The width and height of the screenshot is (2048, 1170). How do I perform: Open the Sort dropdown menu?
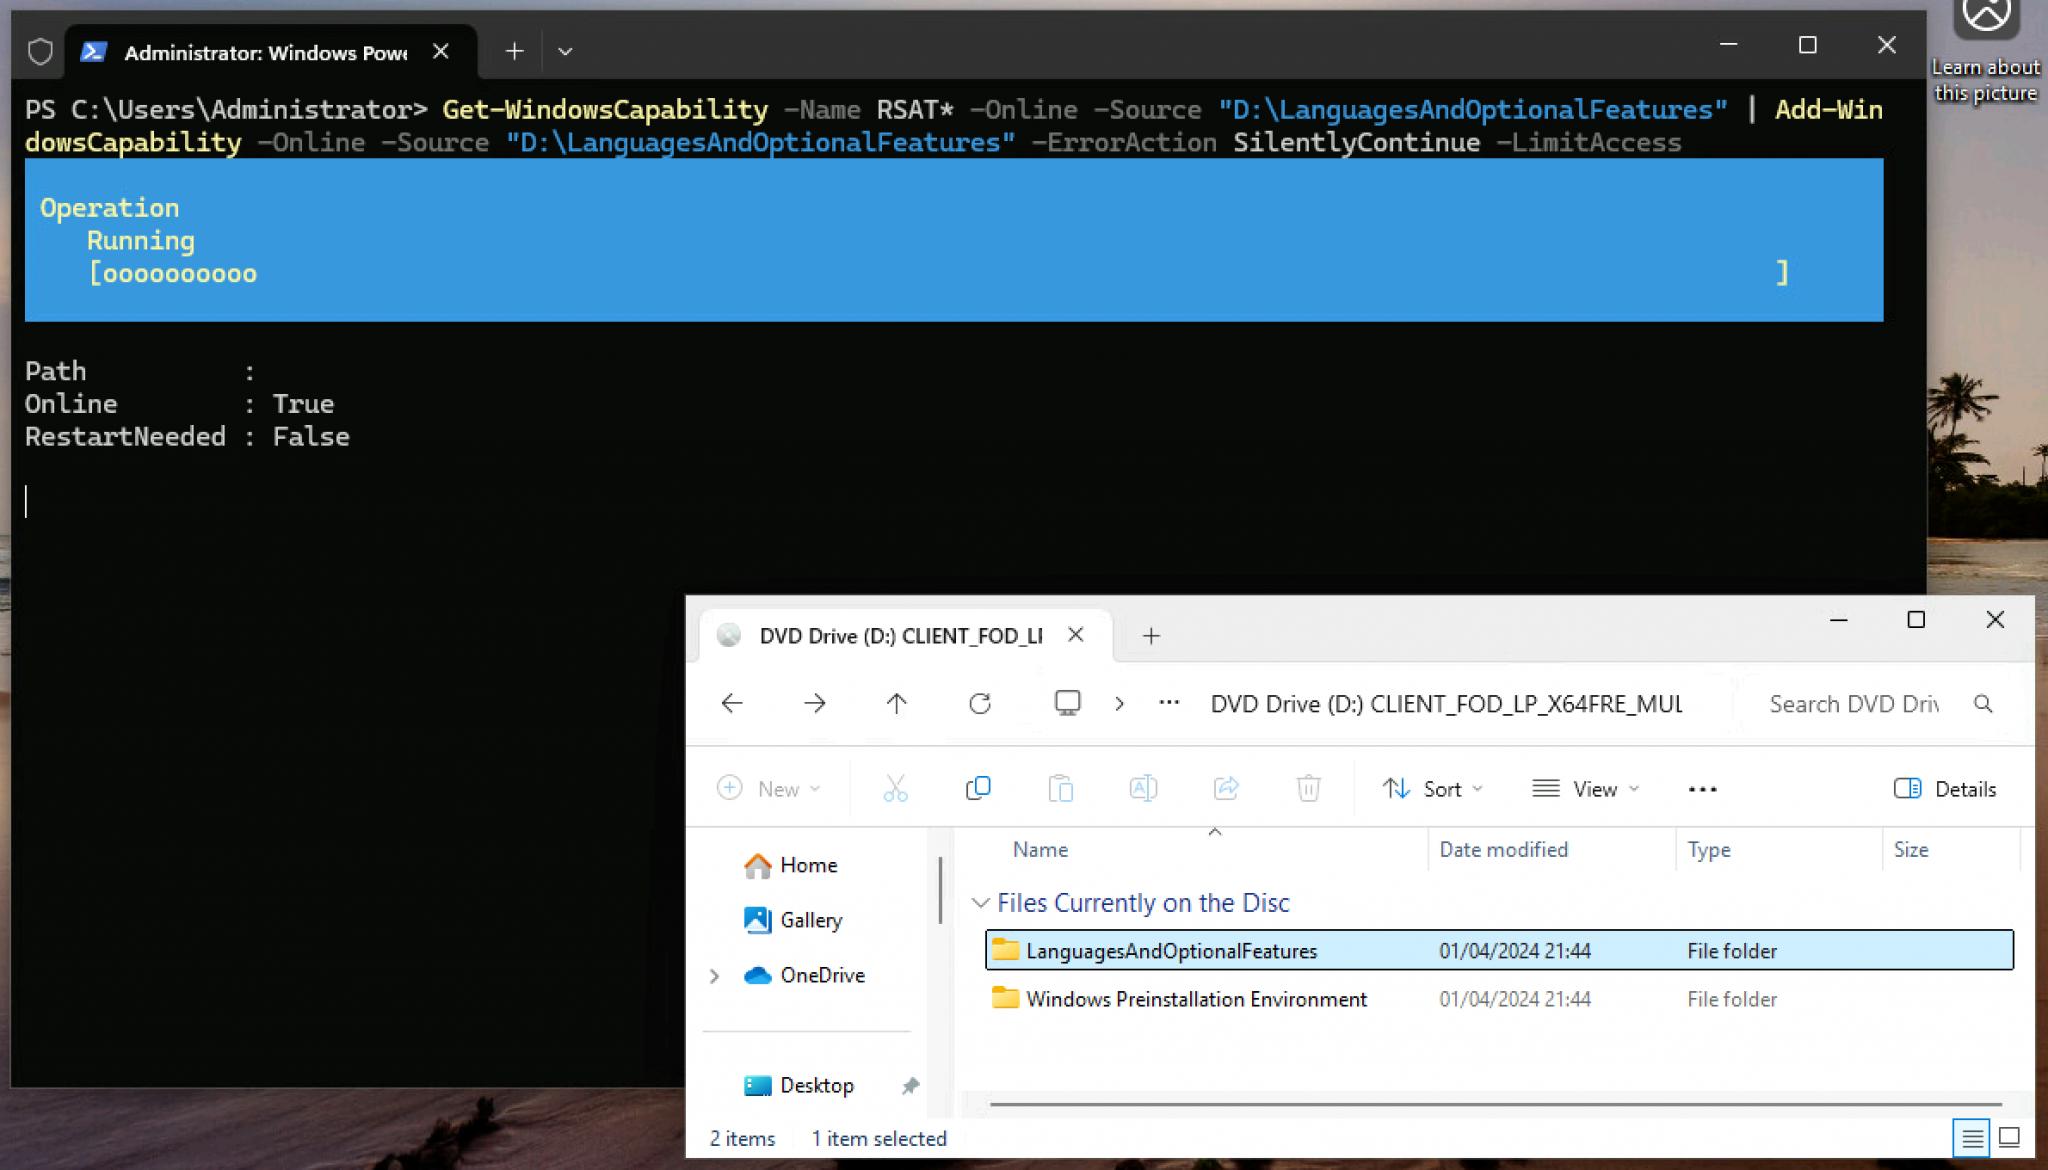[x=1433, y=789]
